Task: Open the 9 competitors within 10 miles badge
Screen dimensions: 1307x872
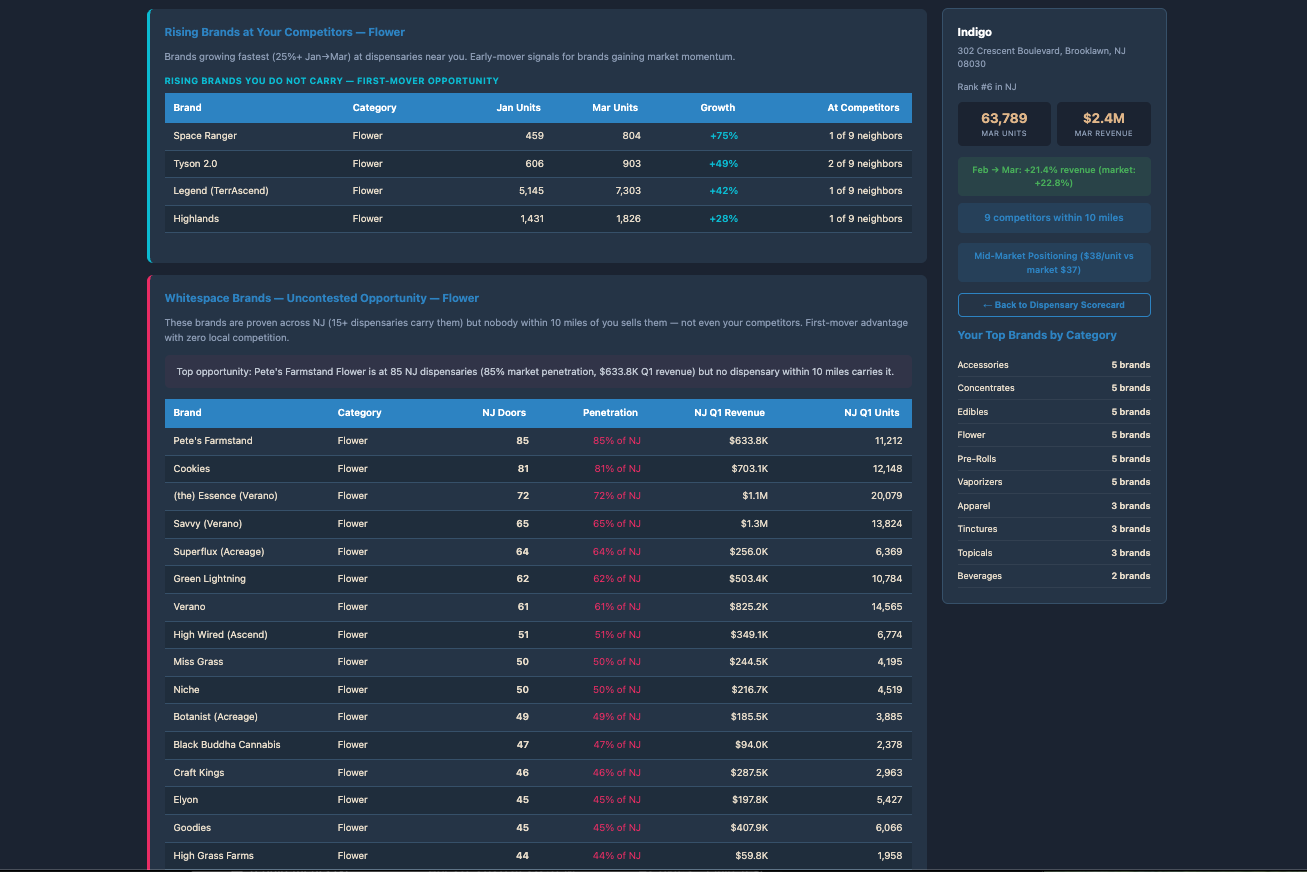Action: pos(1054,218)
